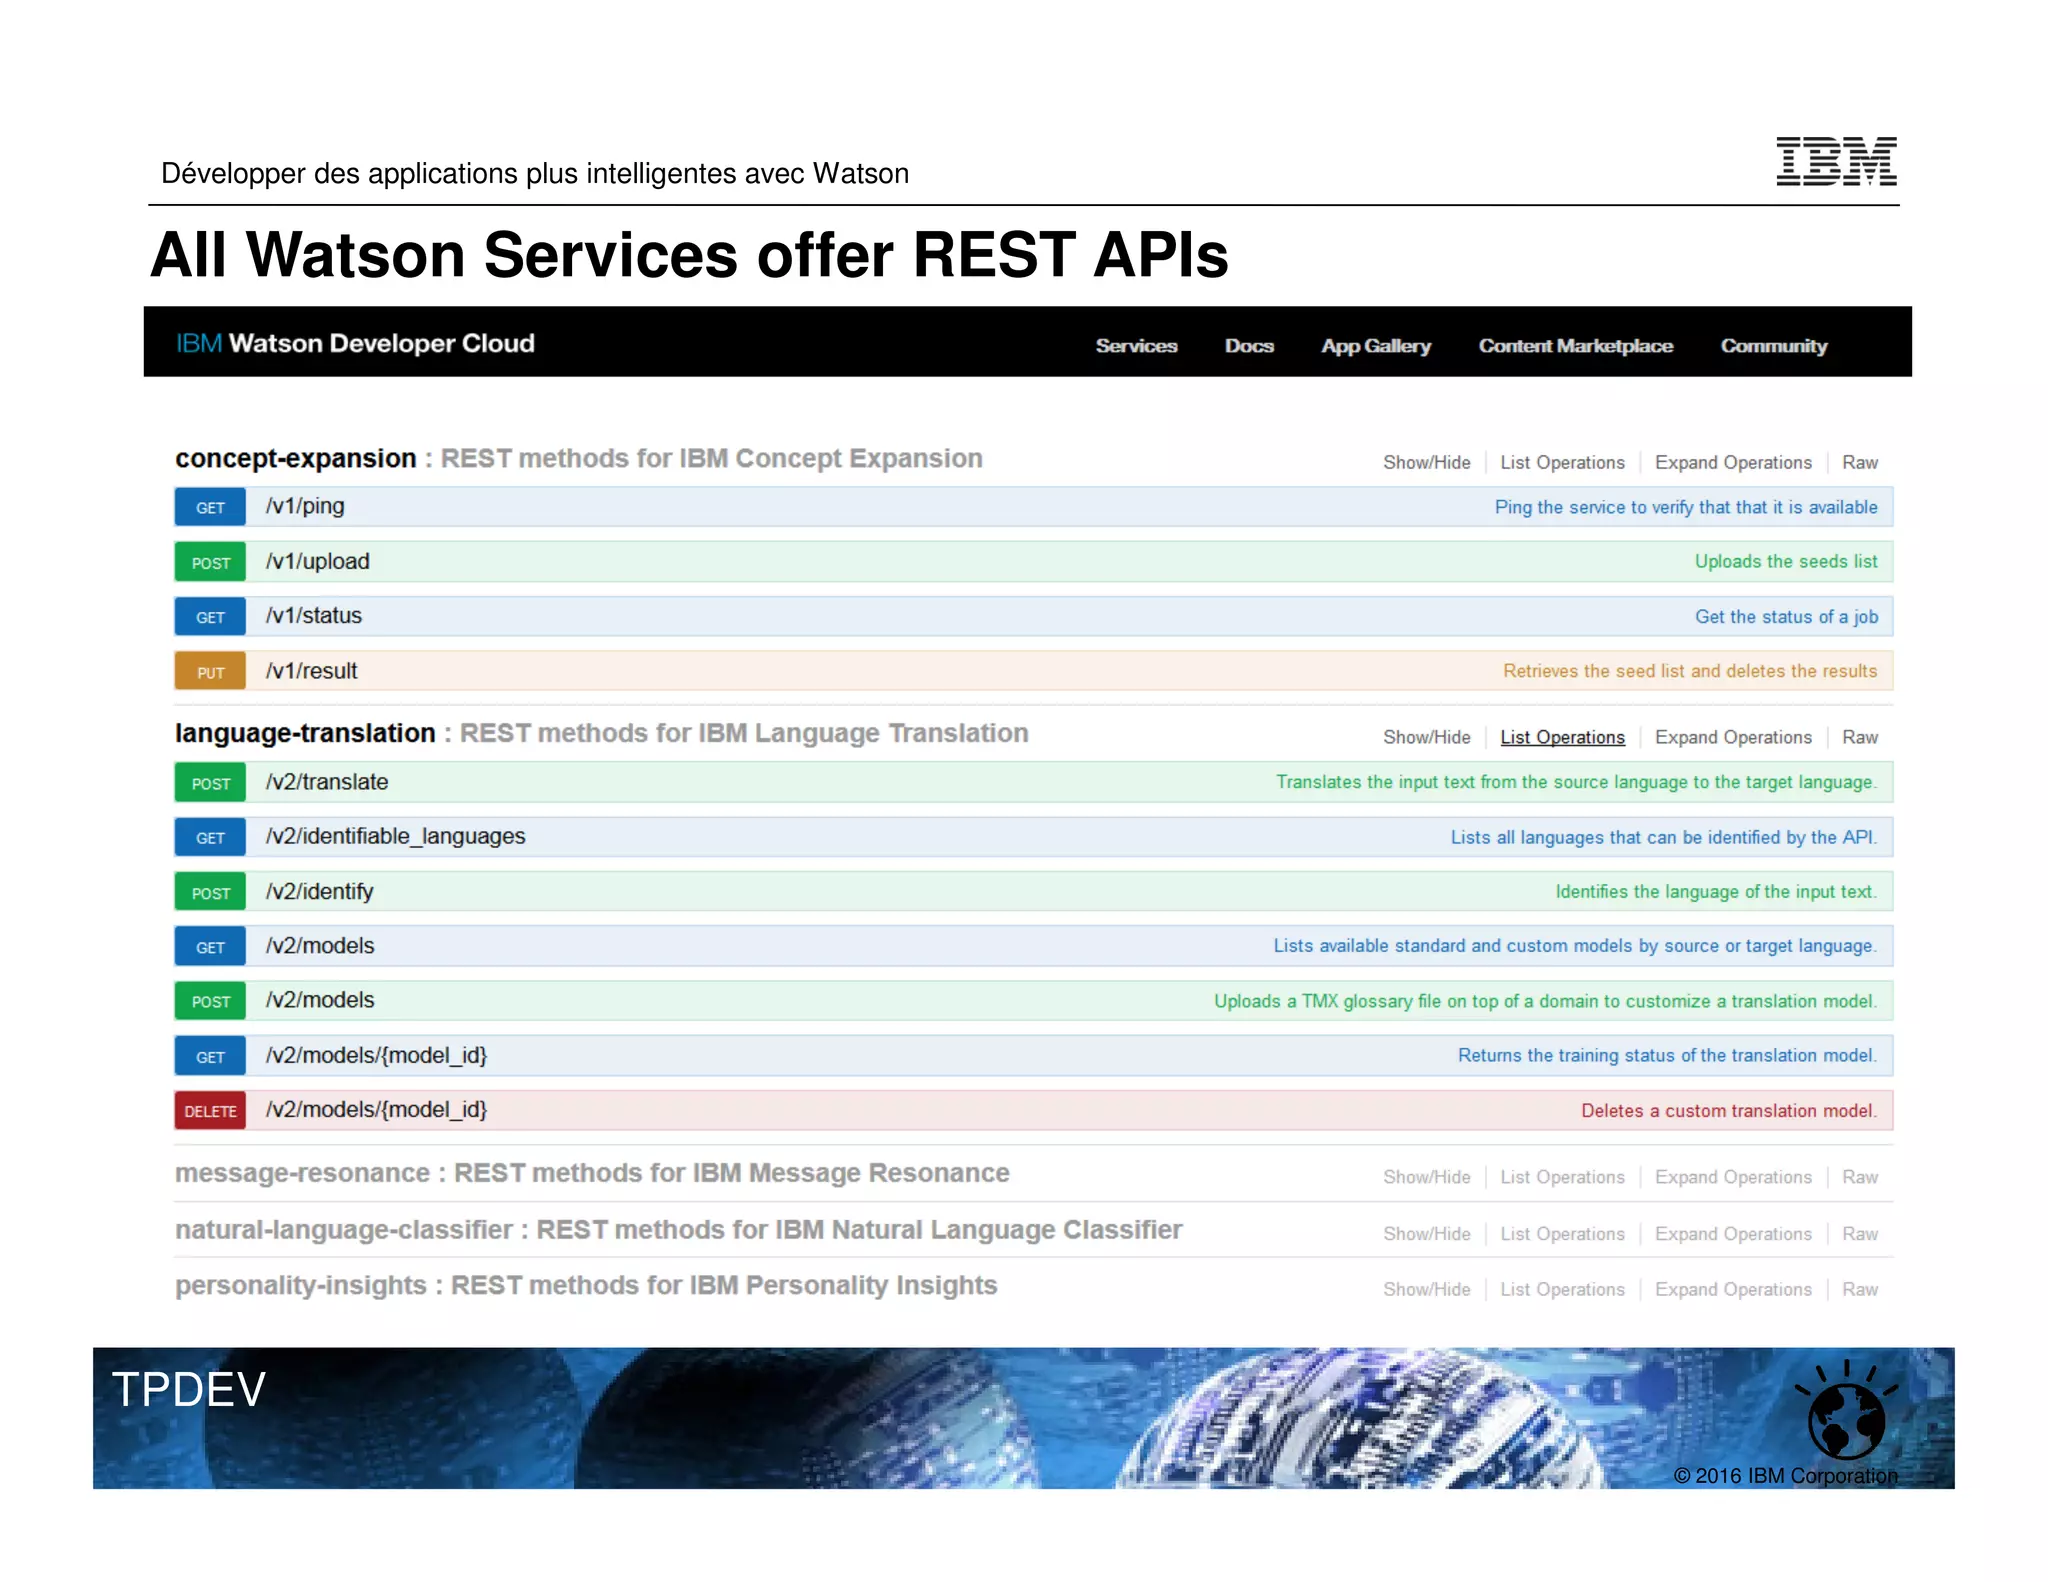Click the IBM Watson Developer Cloud logo
This screenshot has width=2048, height=1582.
point(355,343)
